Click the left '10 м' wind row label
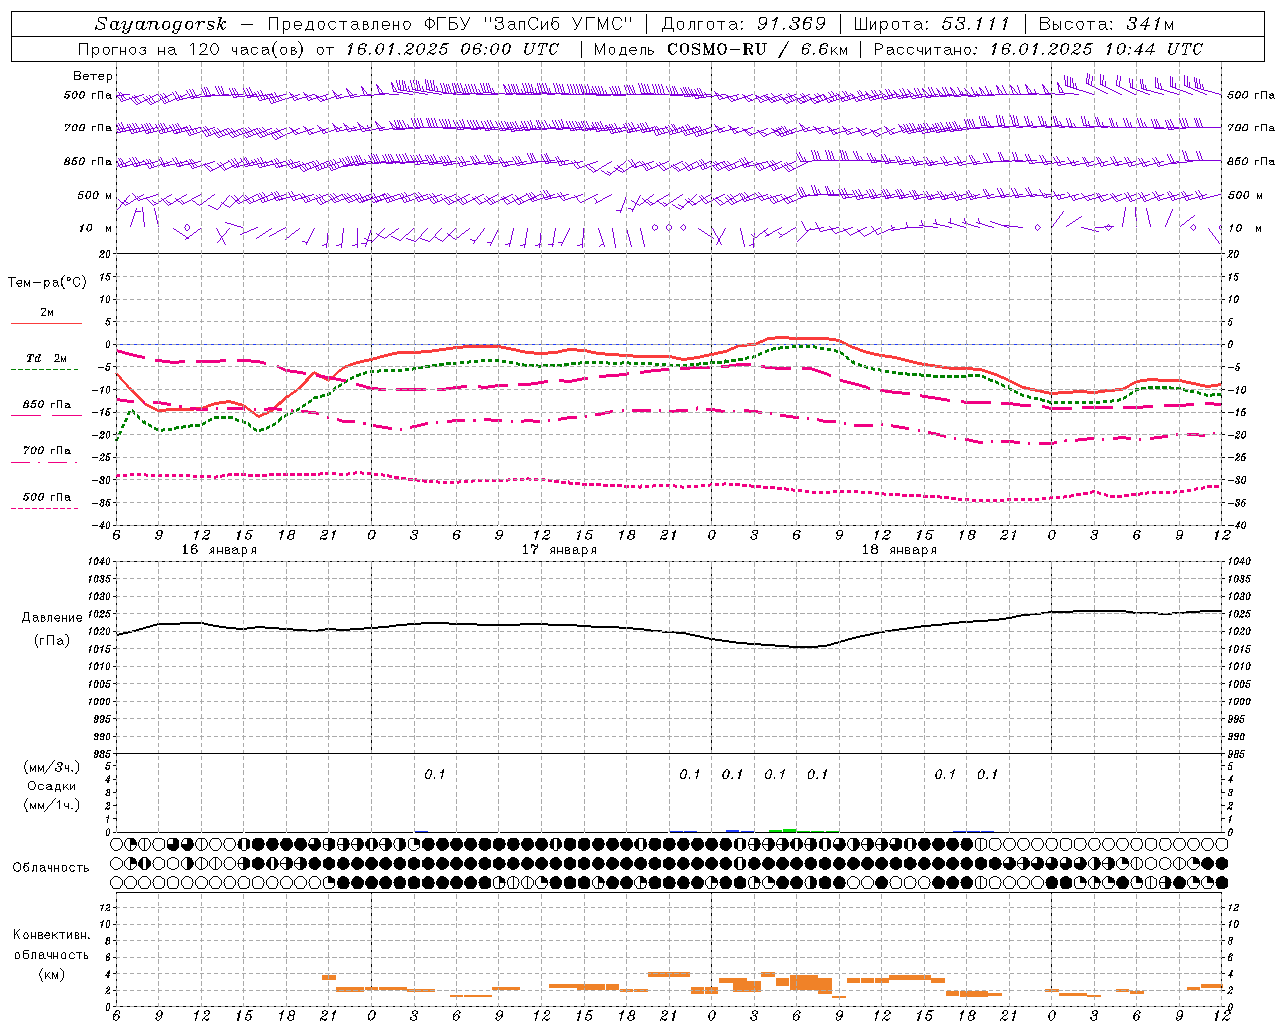This screenshot has height=1024, width=1280. (x=95, y=228)
